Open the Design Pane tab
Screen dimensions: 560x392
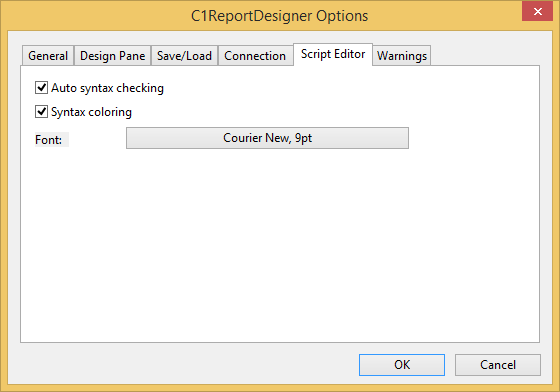coord(112,56)
